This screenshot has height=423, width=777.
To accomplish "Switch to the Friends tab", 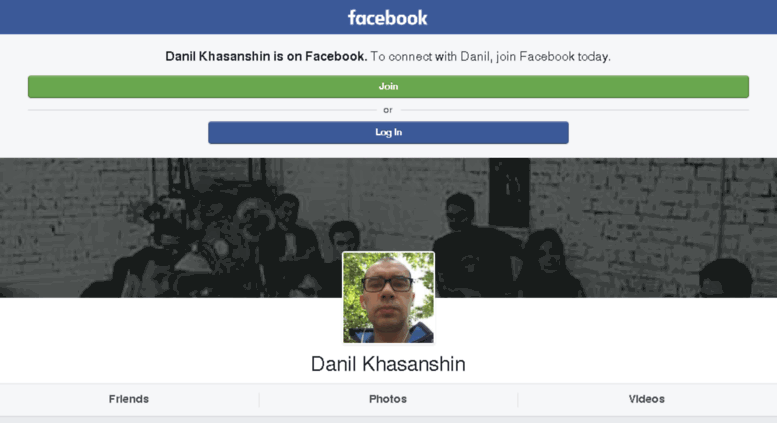I will (129, 399).
